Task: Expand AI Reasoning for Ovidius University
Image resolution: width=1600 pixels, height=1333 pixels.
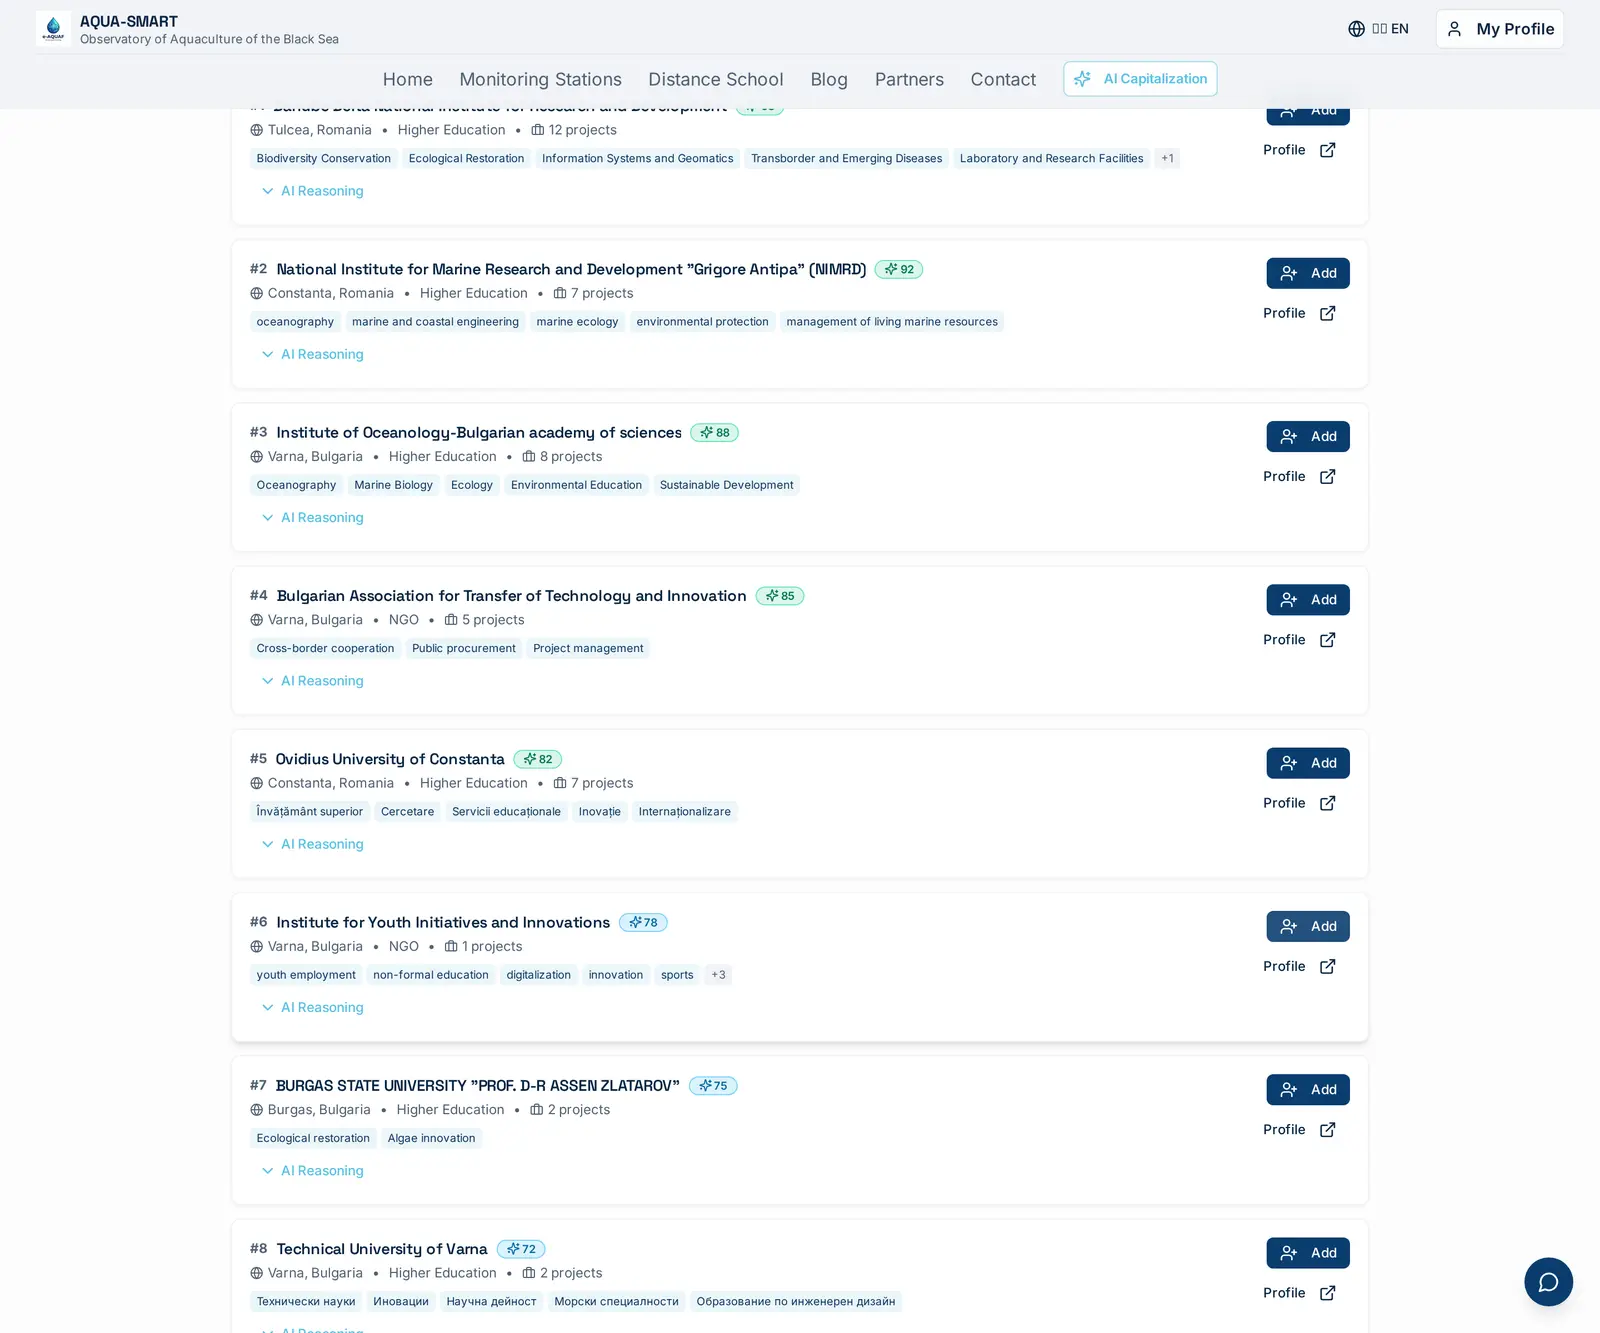Action: [312, 844]
